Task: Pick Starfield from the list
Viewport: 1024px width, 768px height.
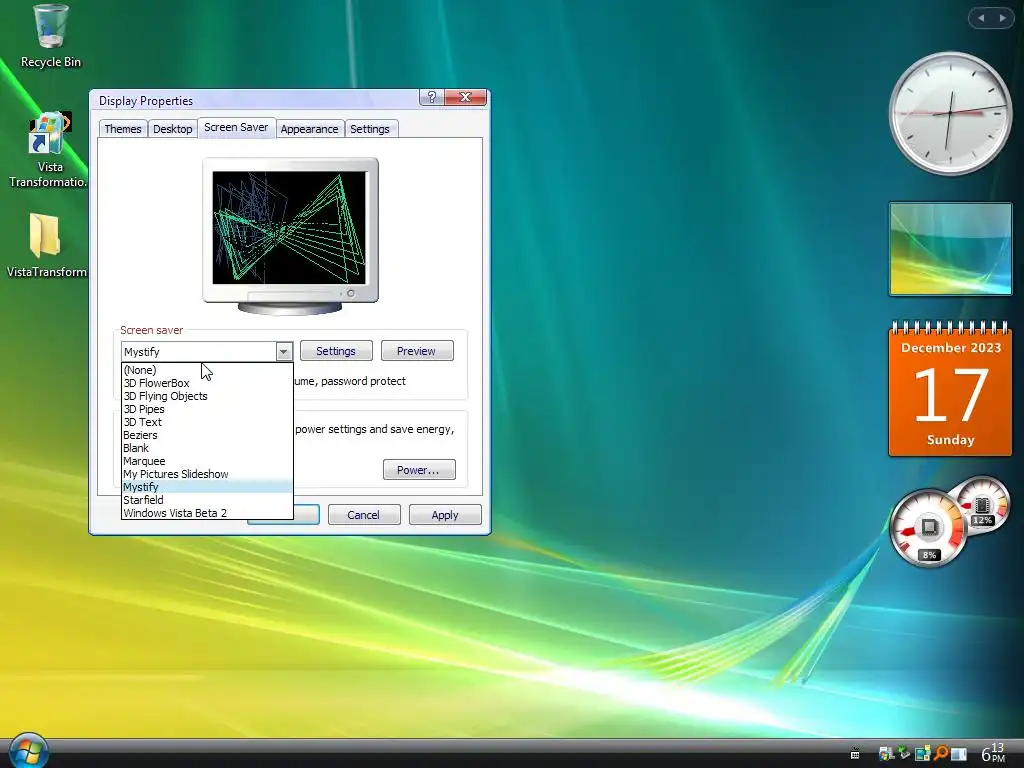Action: click(x=207, y=500)
